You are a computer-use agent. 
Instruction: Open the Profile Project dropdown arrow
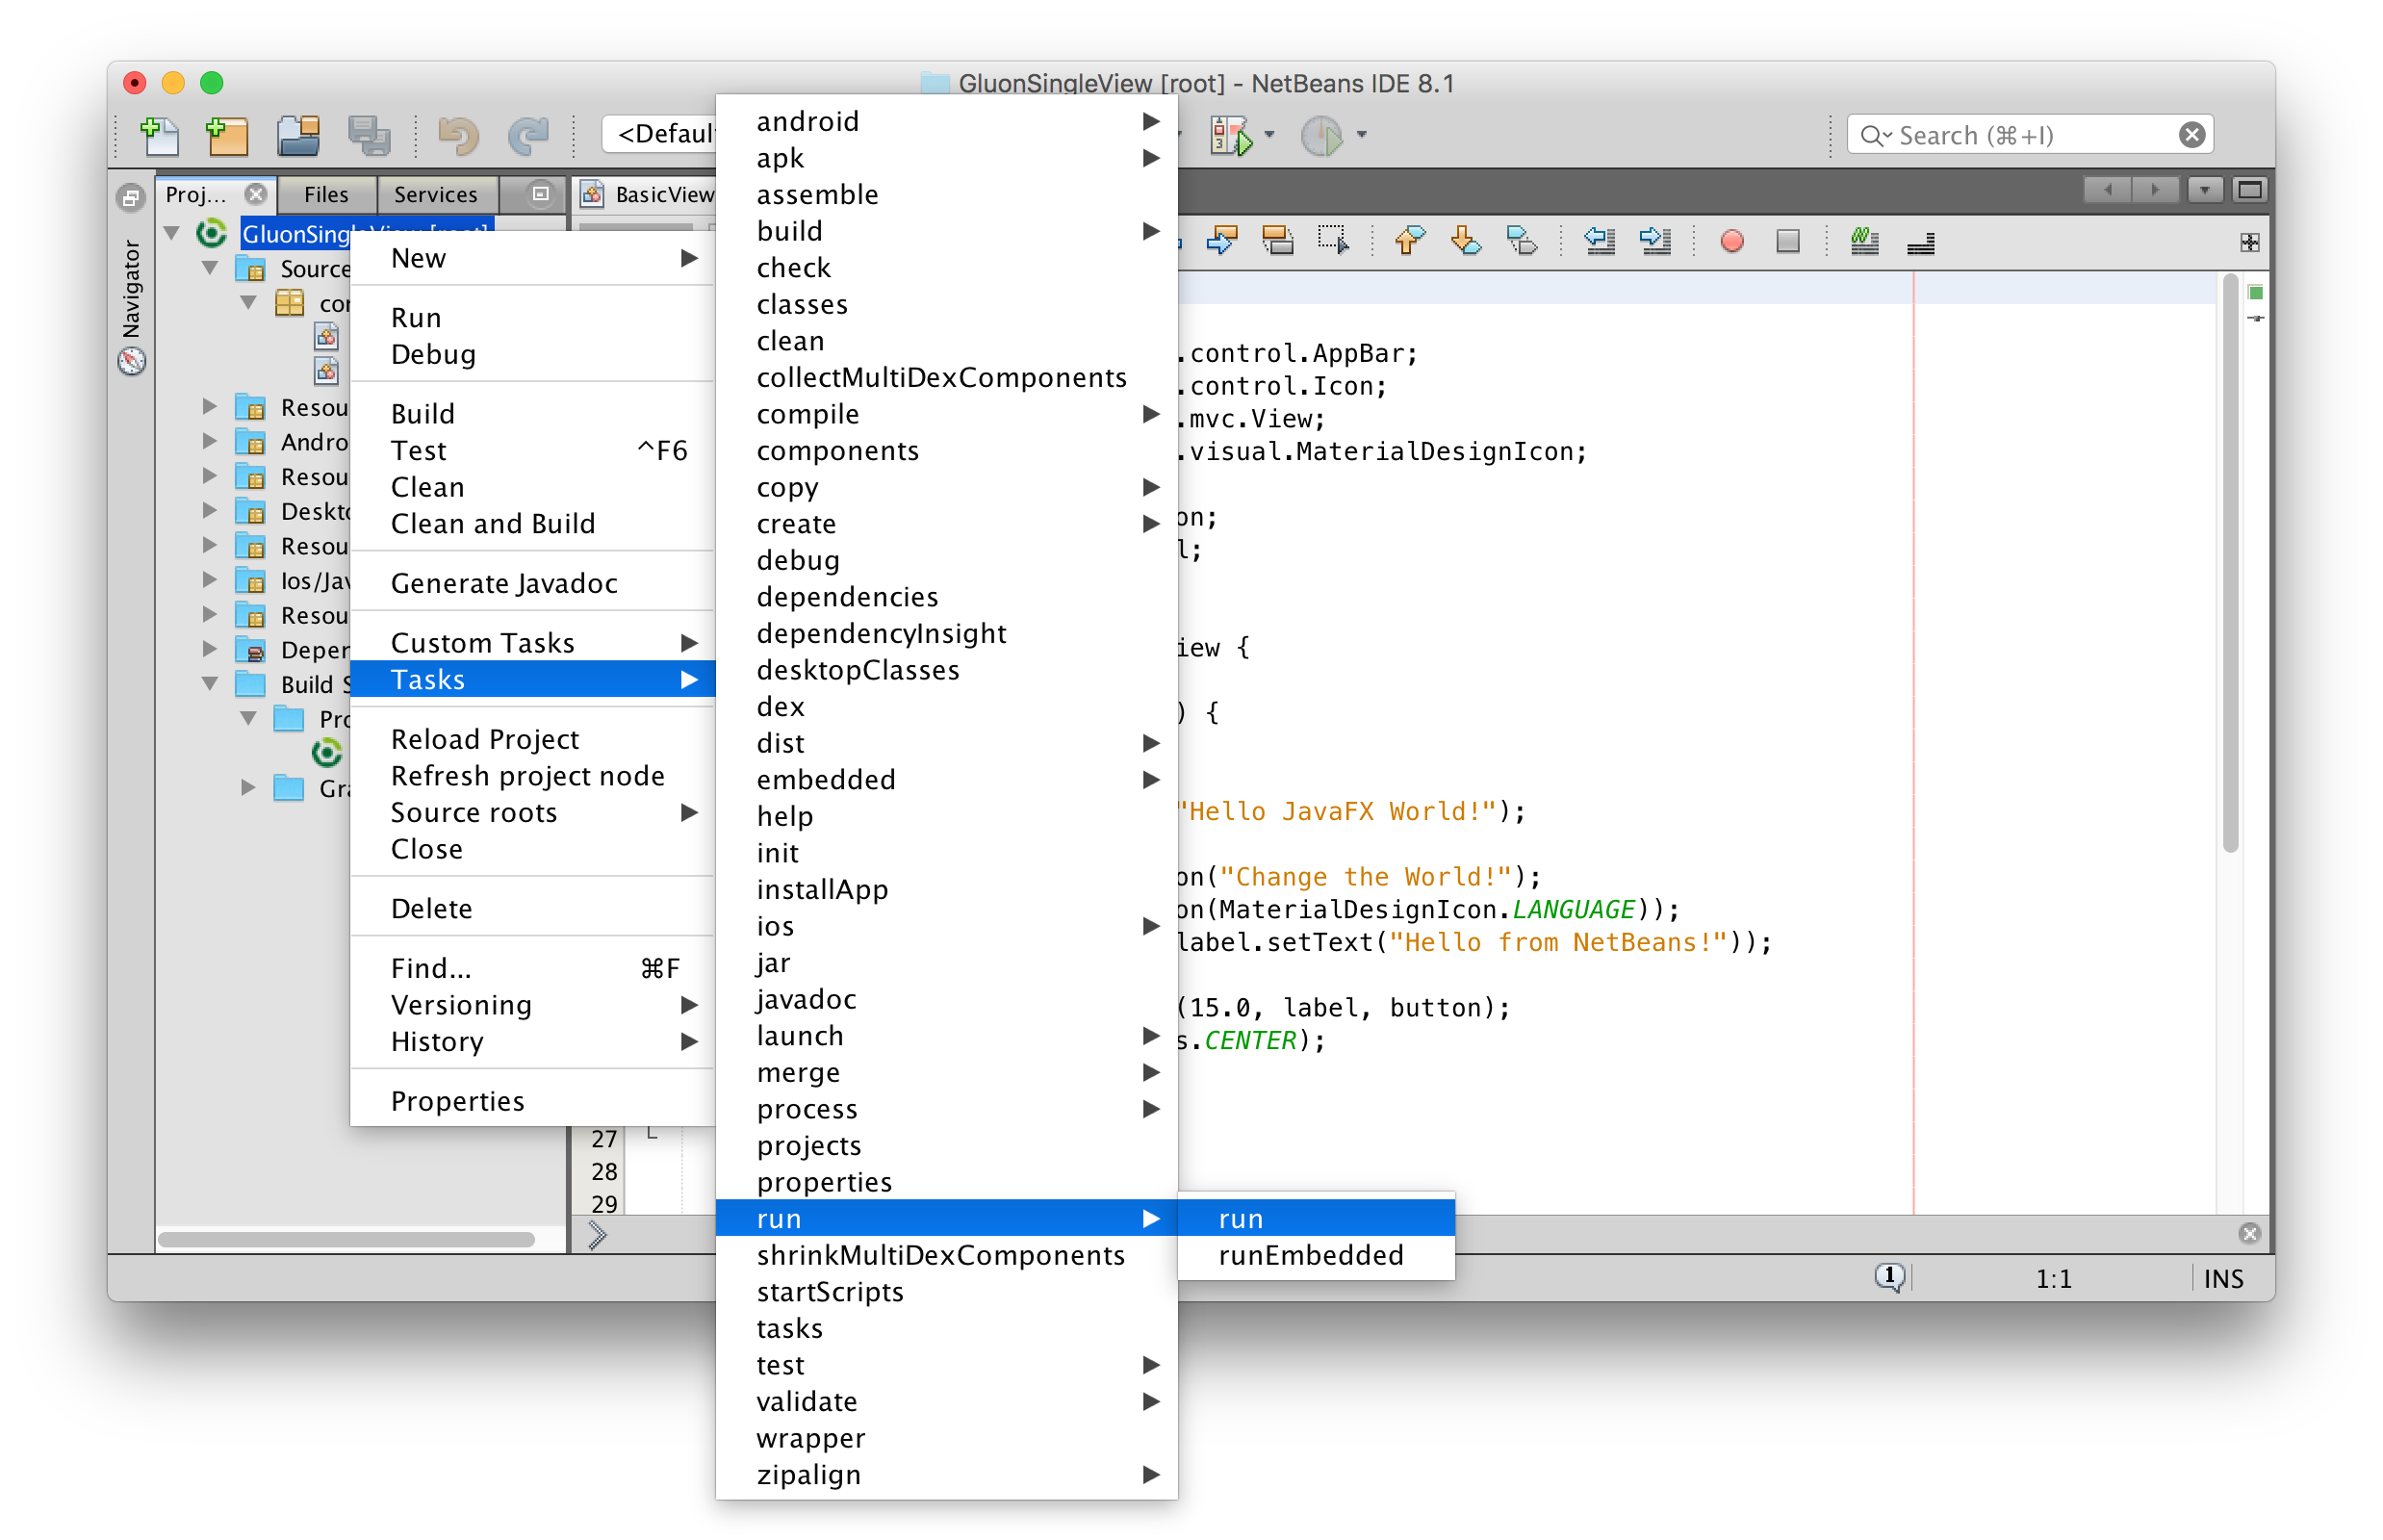1361,135
